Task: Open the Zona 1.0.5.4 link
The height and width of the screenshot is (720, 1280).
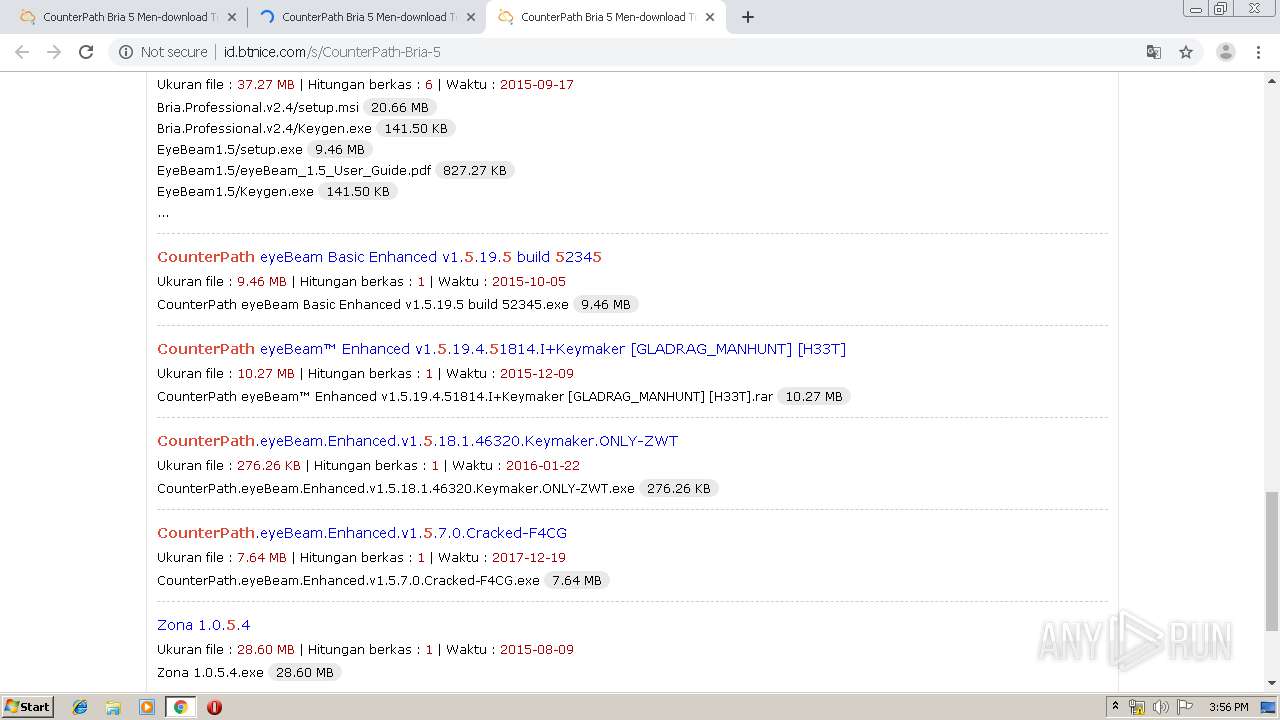Action: tap(204, 625)
